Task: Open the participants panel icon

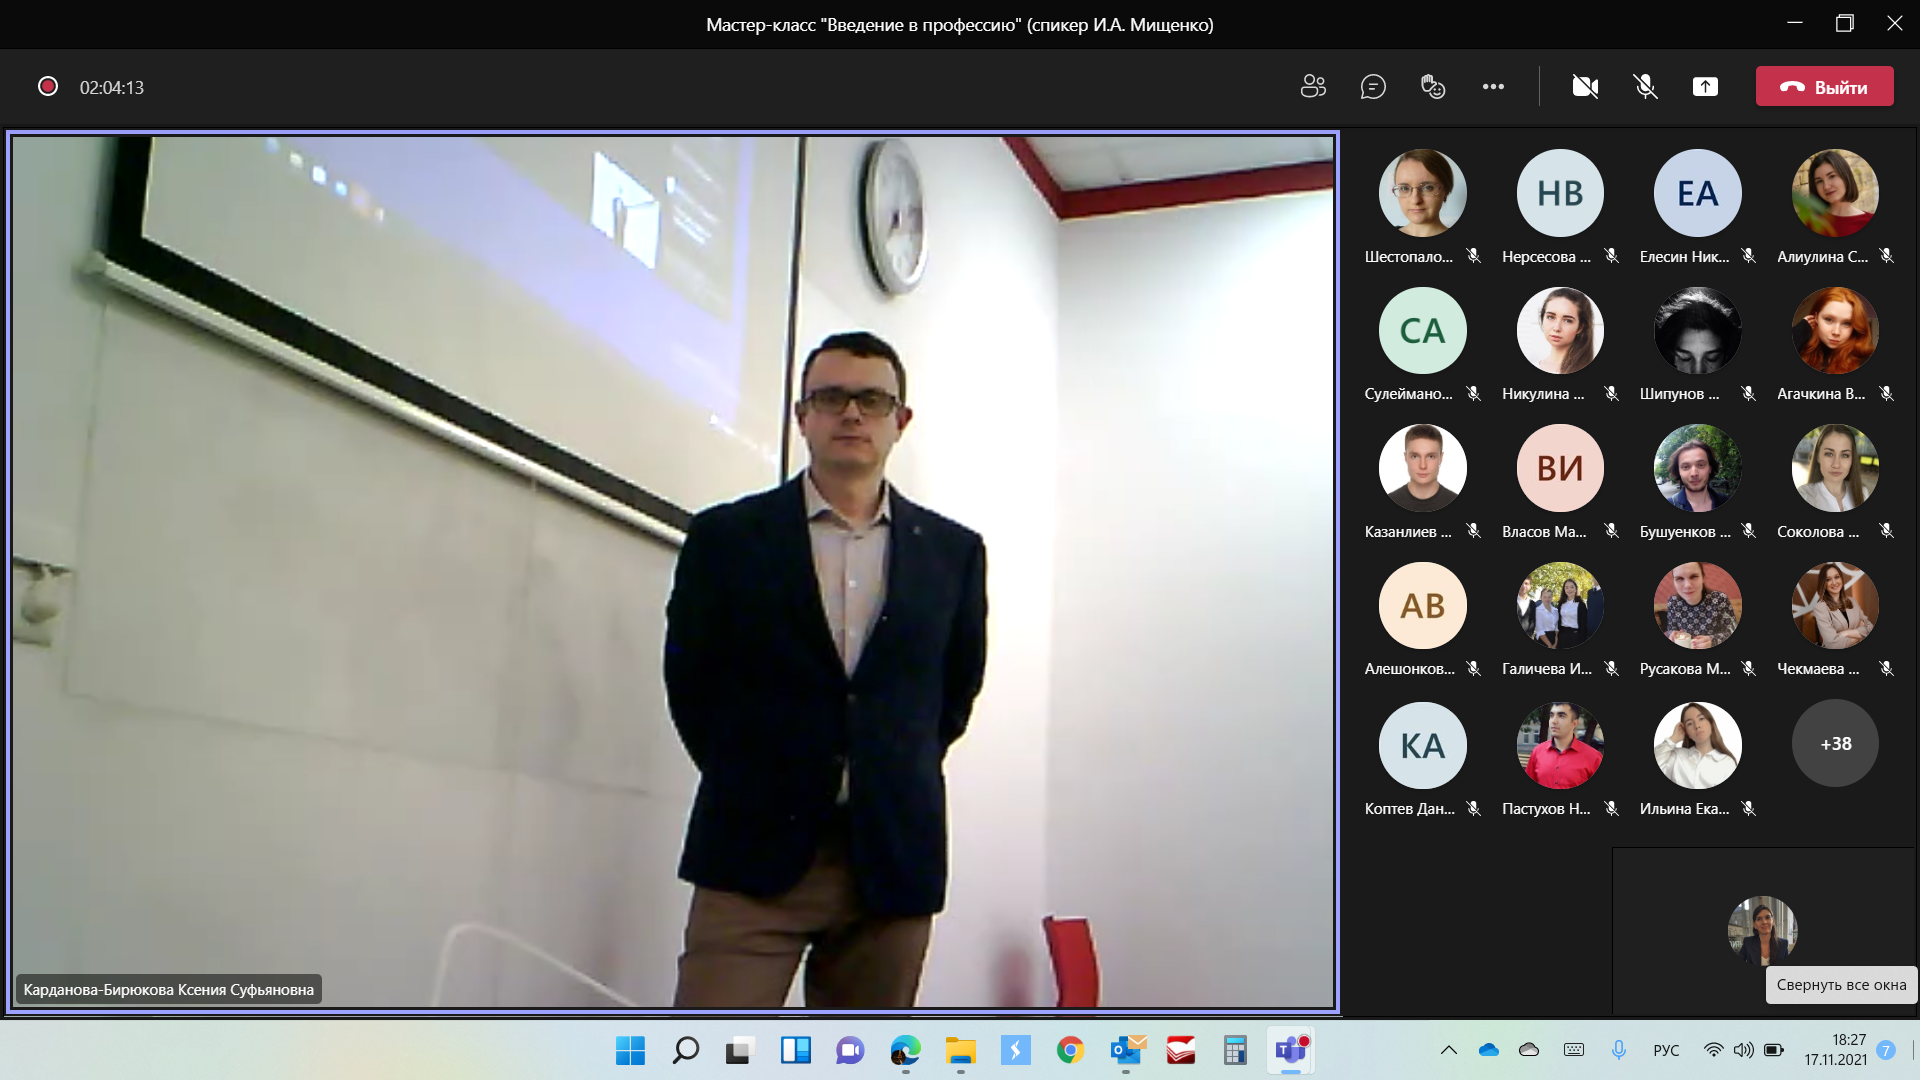Action: [1313, 87]
